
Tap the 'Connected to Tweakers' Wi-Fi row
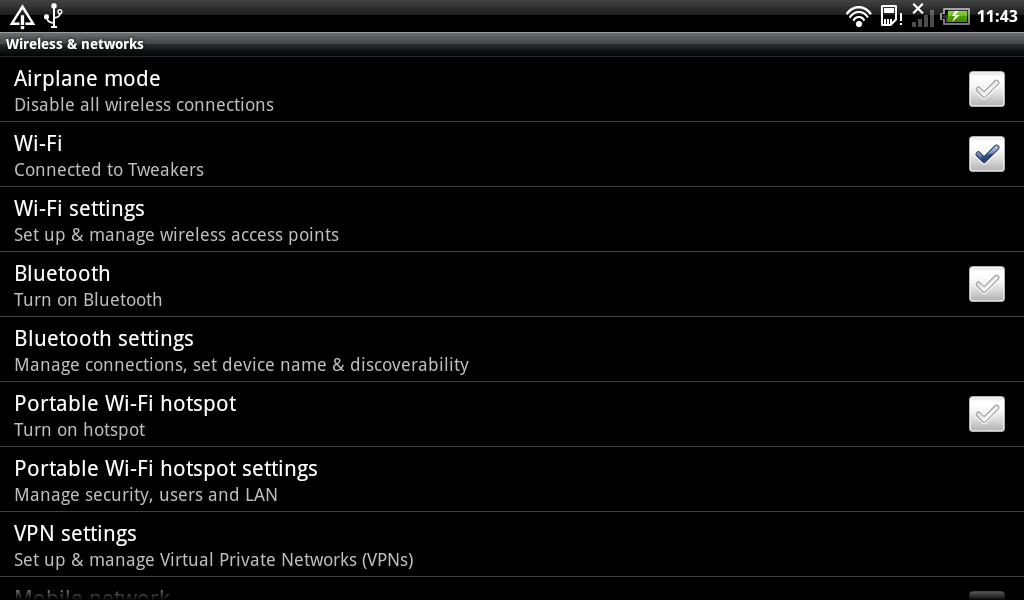109,170
